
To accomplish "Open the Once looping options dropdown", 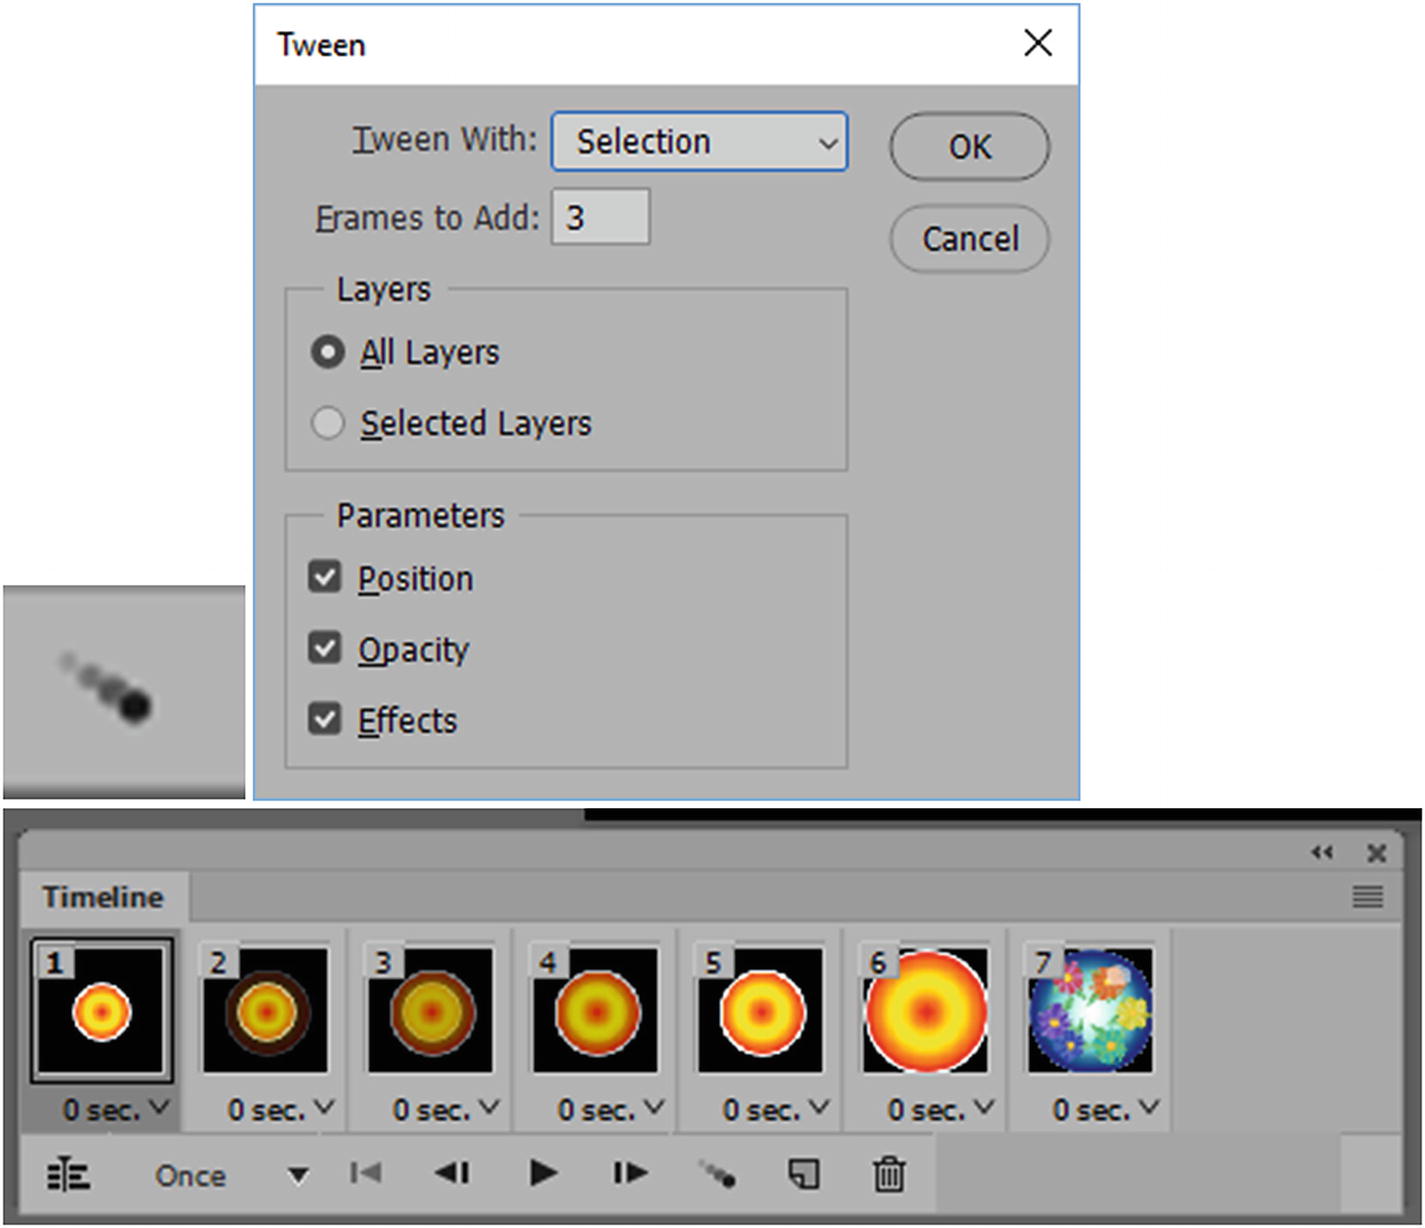I will click(x=295, y=1174).
